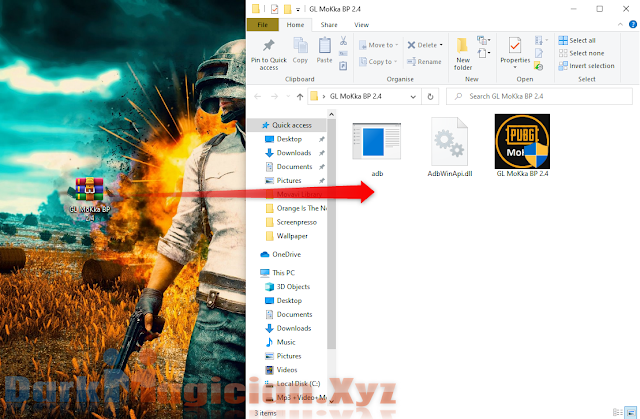Click the Search GL MoKka BP 2.4 box
The image size is (640, 419).
click(539, 96)
